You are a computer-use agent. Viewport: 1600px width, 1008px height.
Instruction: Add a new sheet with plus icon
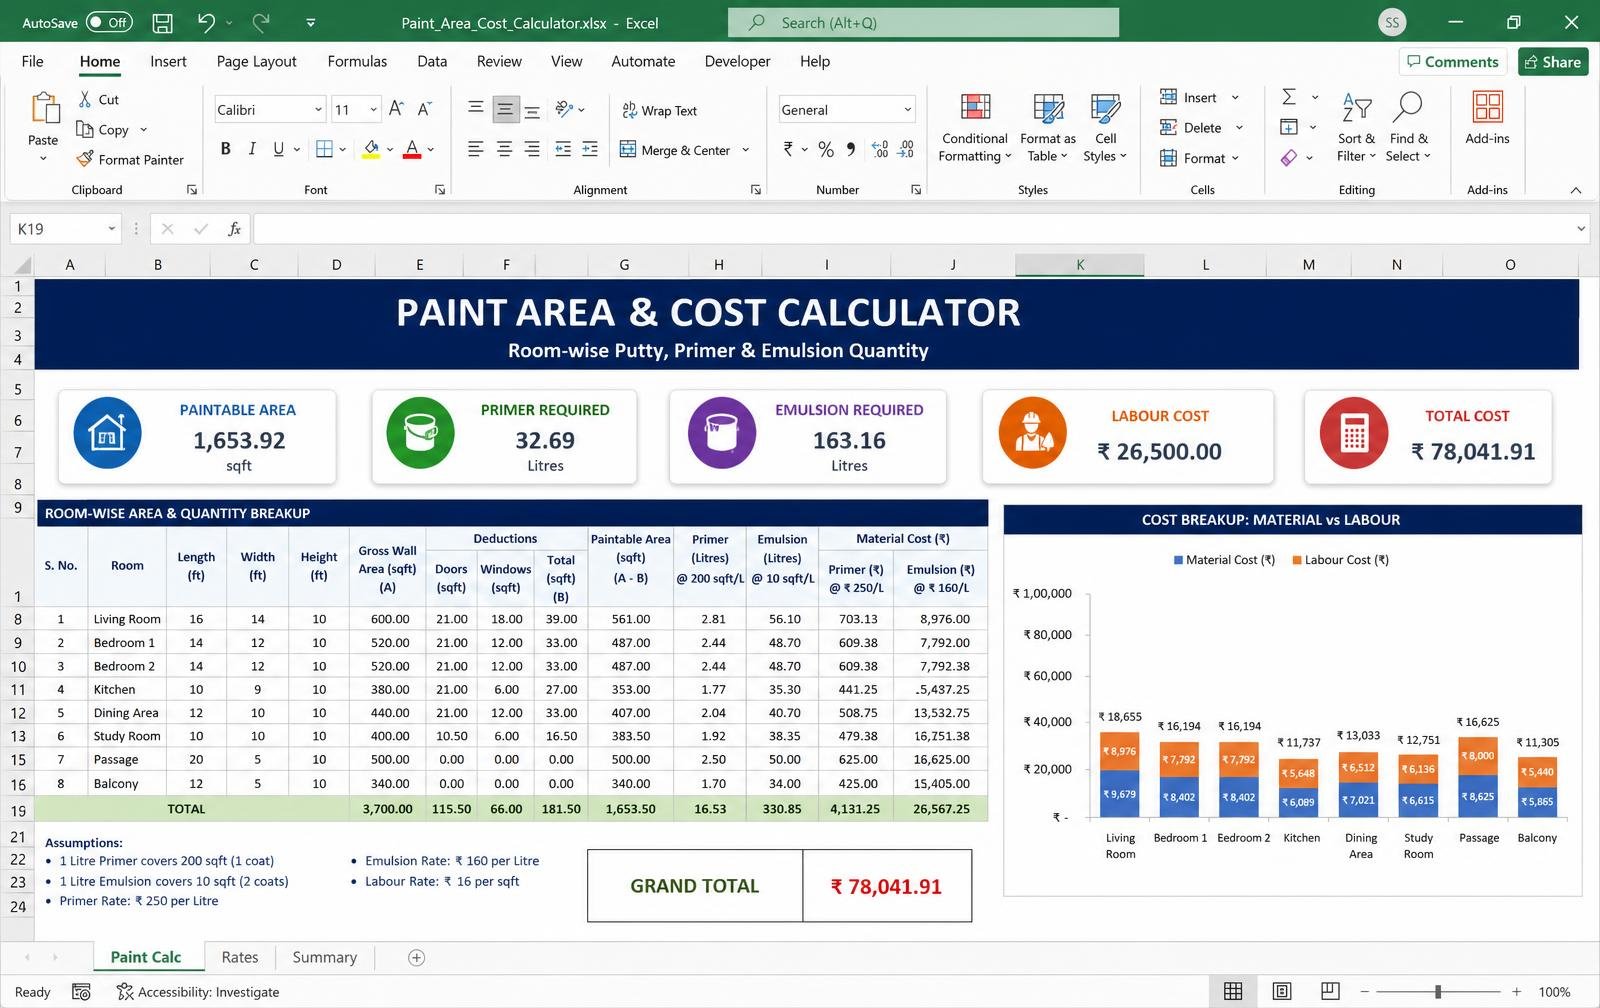click(x=417, y=958)
